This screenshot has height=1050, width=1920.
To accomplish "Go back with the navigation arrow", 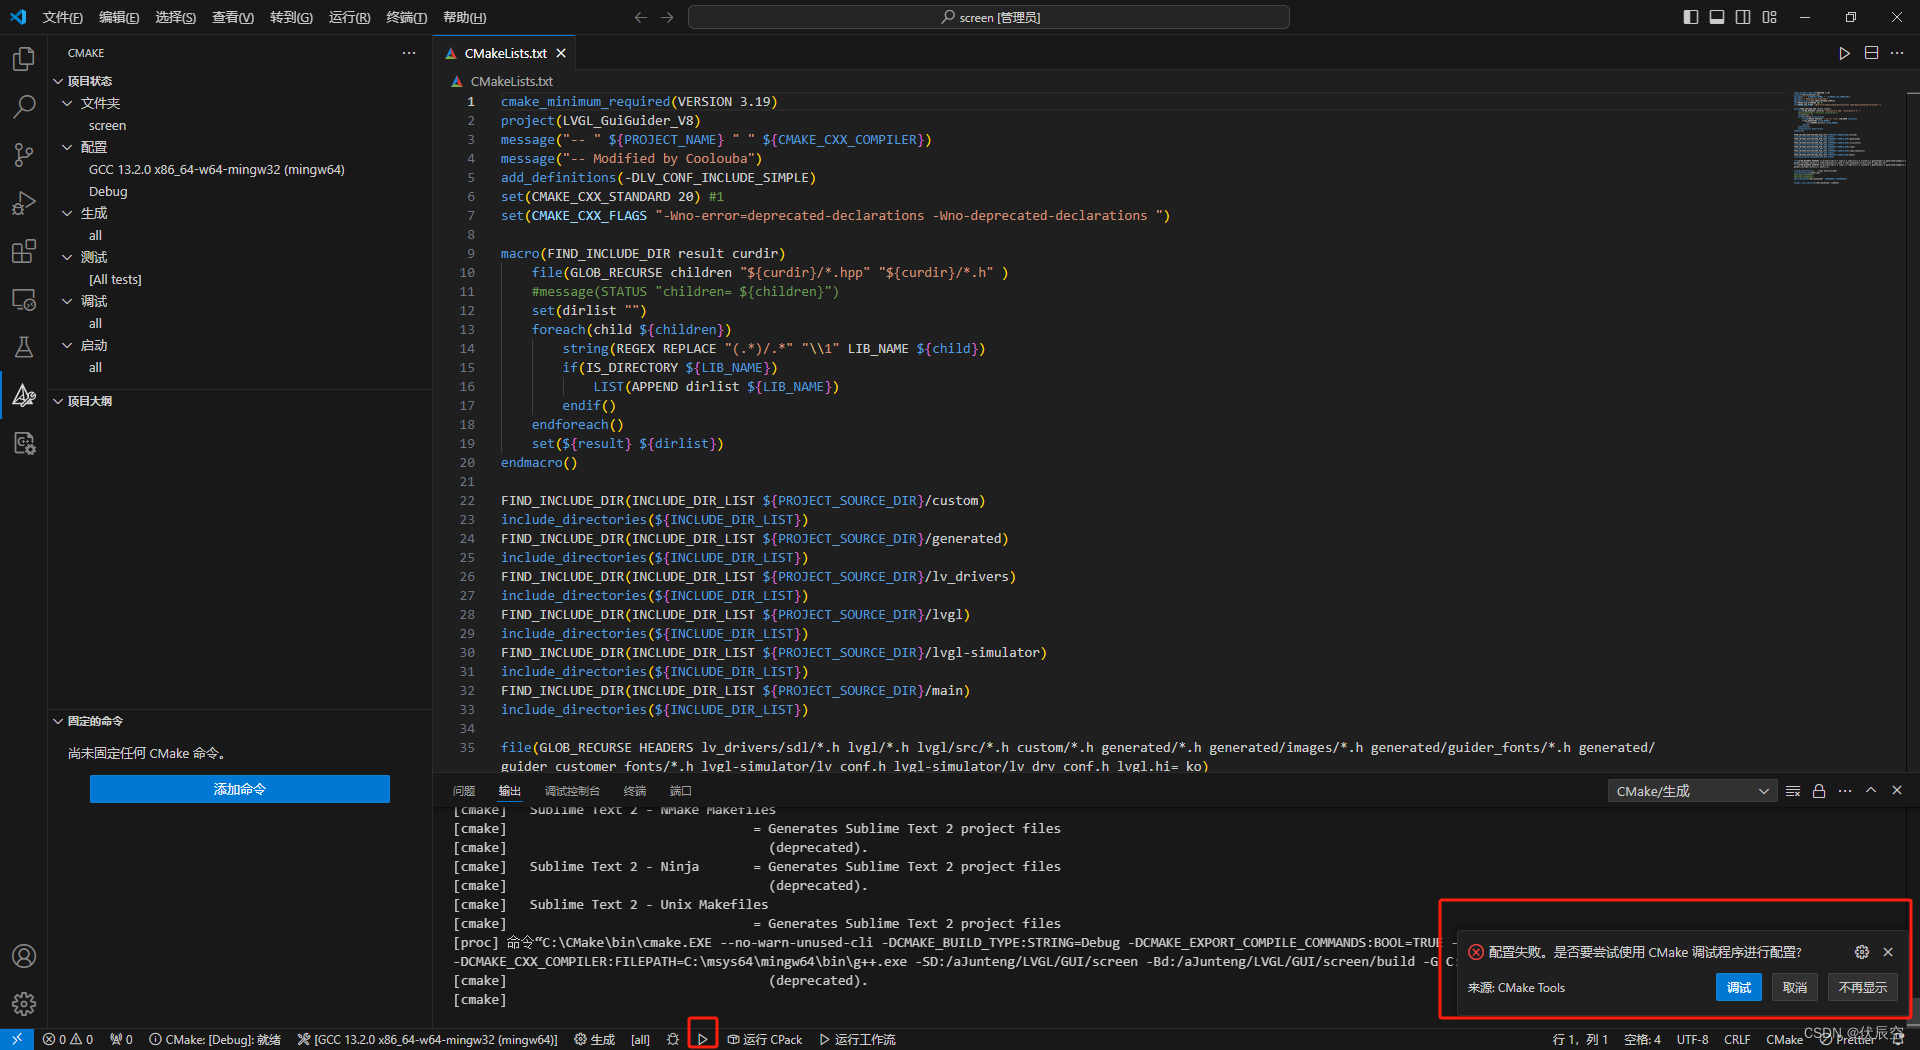I will click(641, 17).
